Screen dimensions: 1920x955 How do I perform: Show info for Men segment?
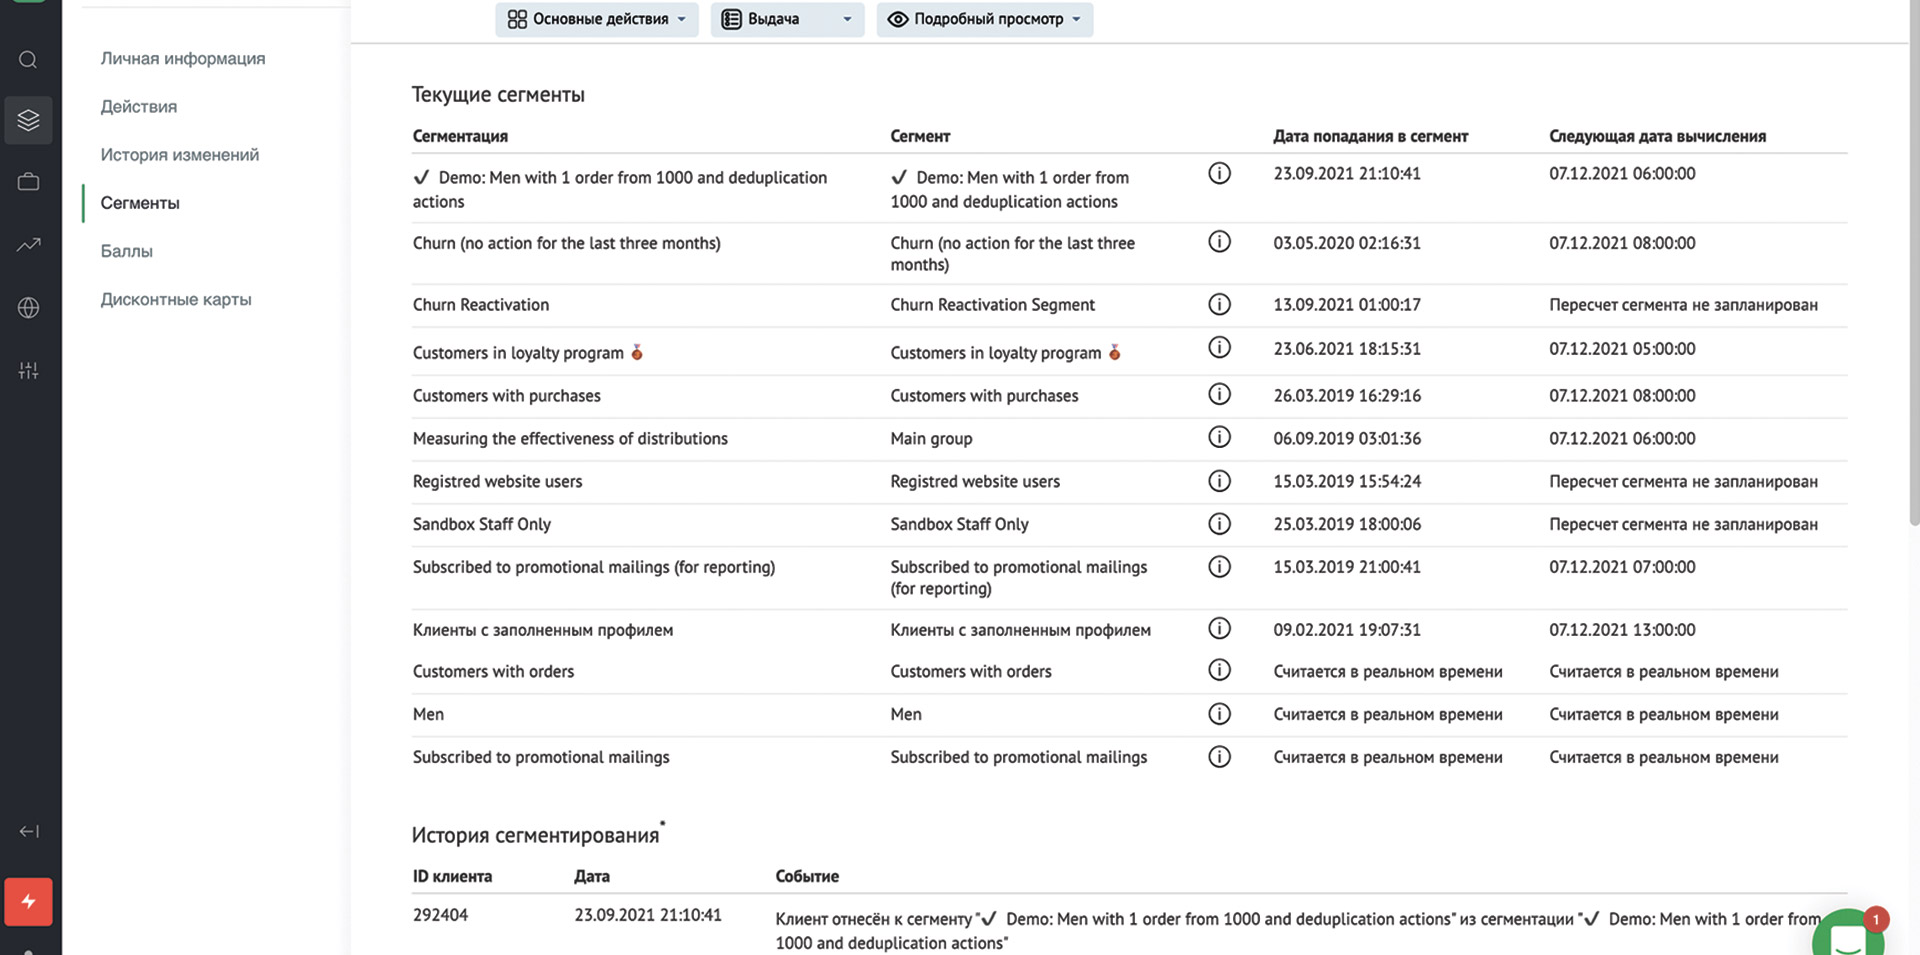point(1219,714)
